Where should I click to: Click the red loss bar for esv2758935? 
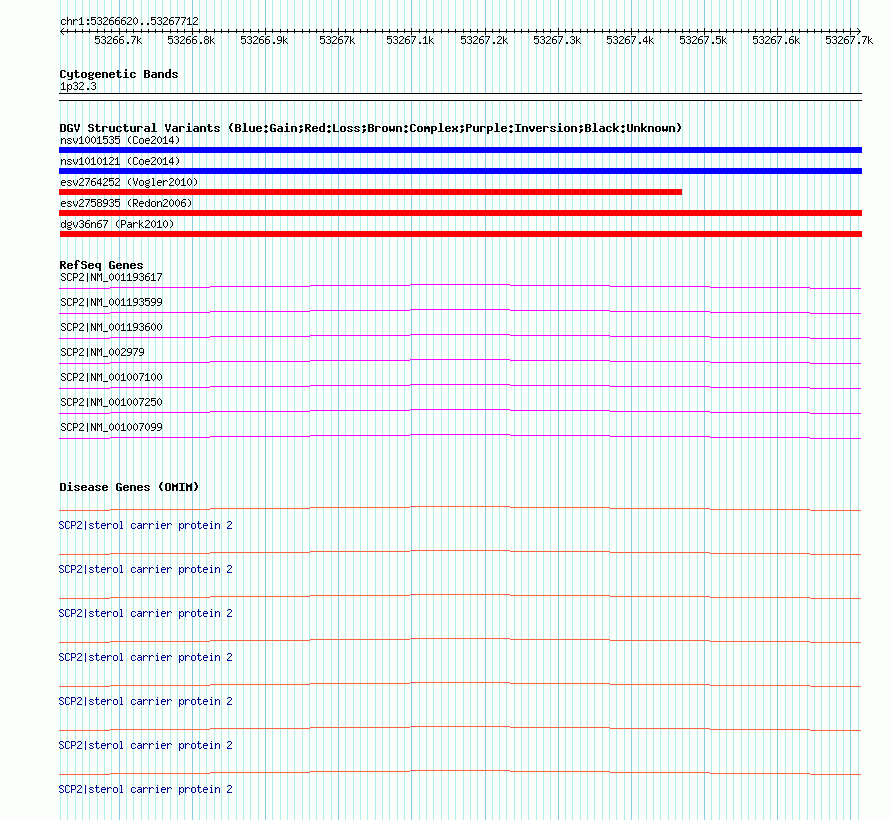pyautogui.click(x=460, y=213)
